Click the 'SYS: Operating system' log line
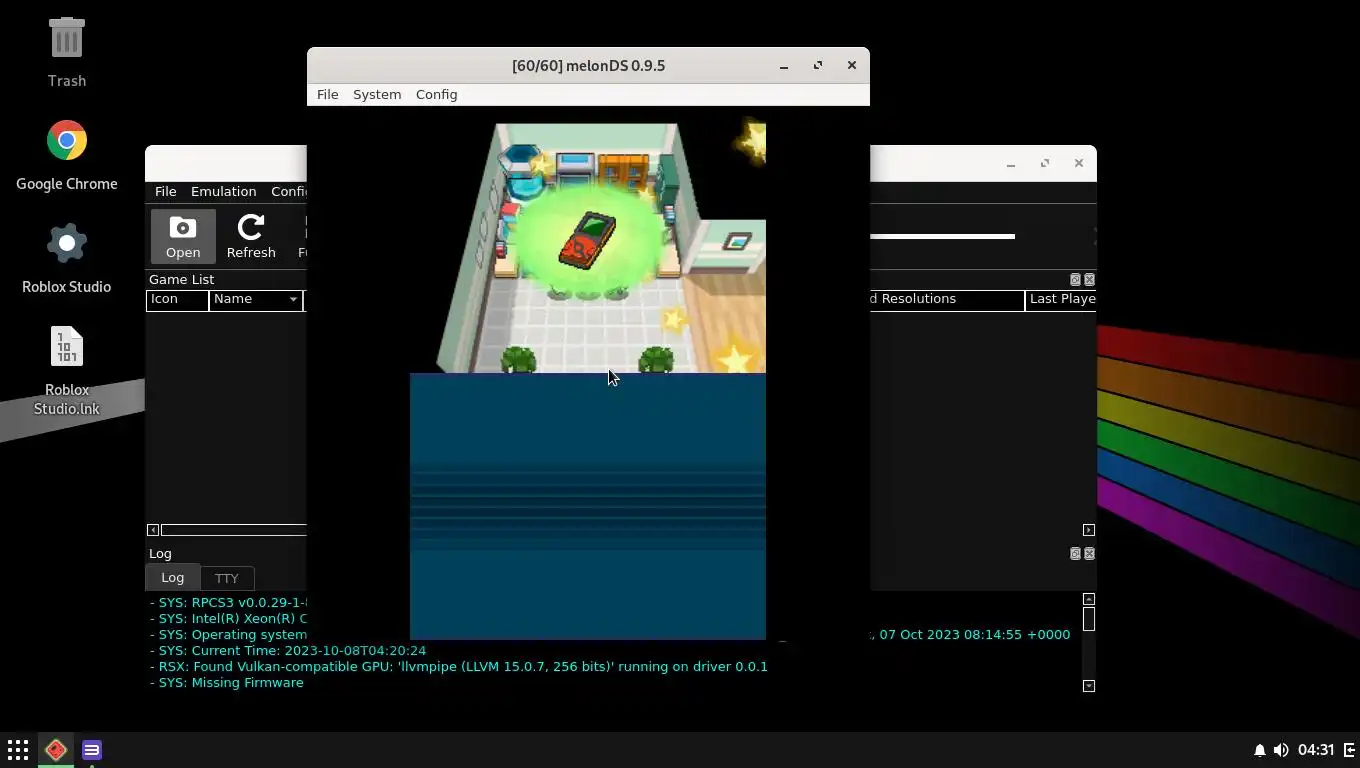This screenshot has width=1360, height=768. click(x=229, y=635)
